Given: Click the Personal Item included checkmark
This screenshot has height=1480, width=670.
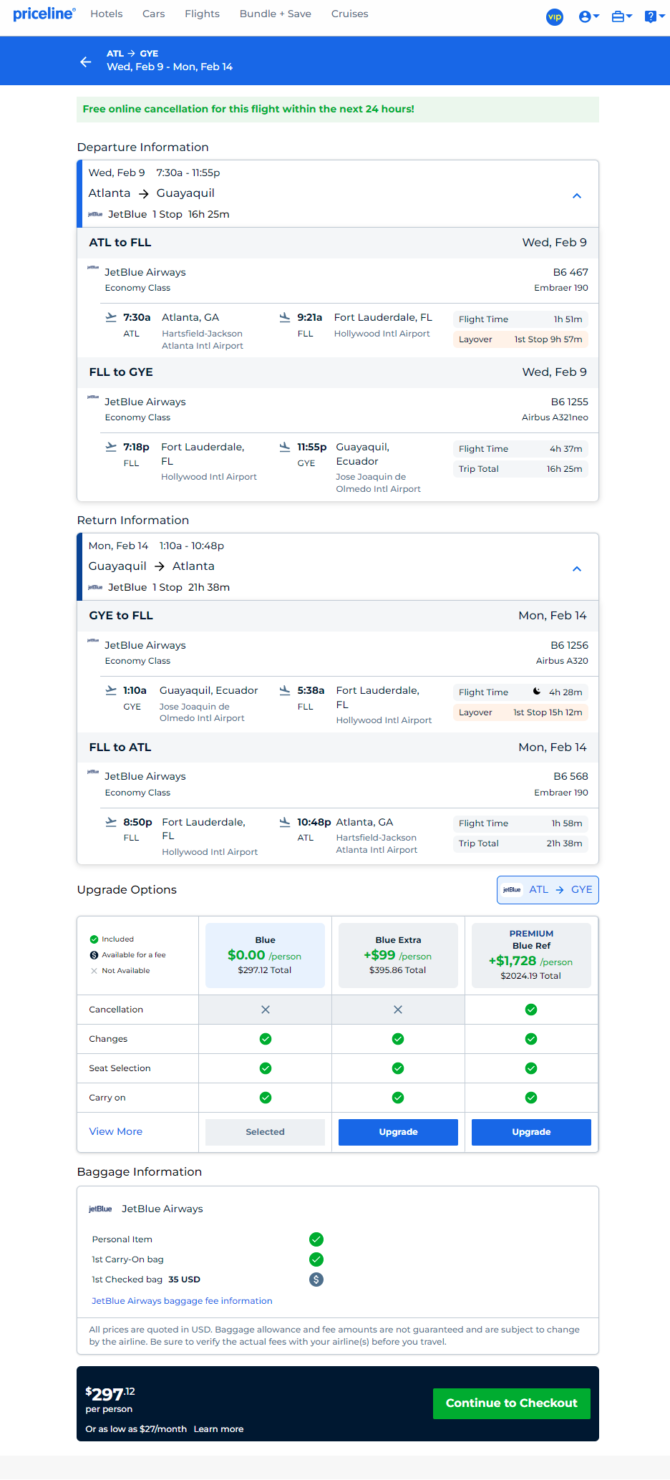Looking at the screenshot, I should [x=316, y=1239].
